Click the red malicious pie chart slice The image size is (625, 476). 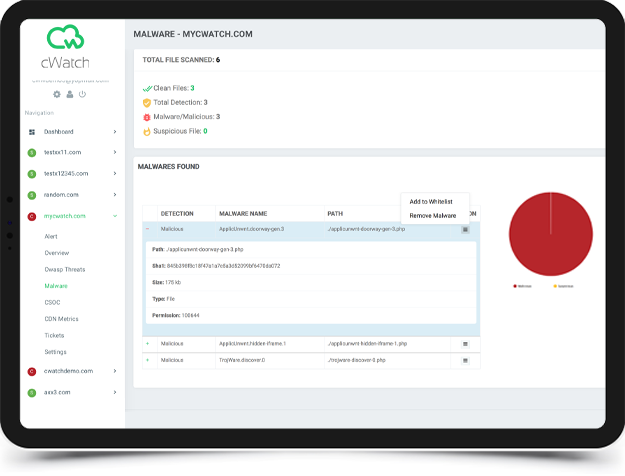pos(550,234)
